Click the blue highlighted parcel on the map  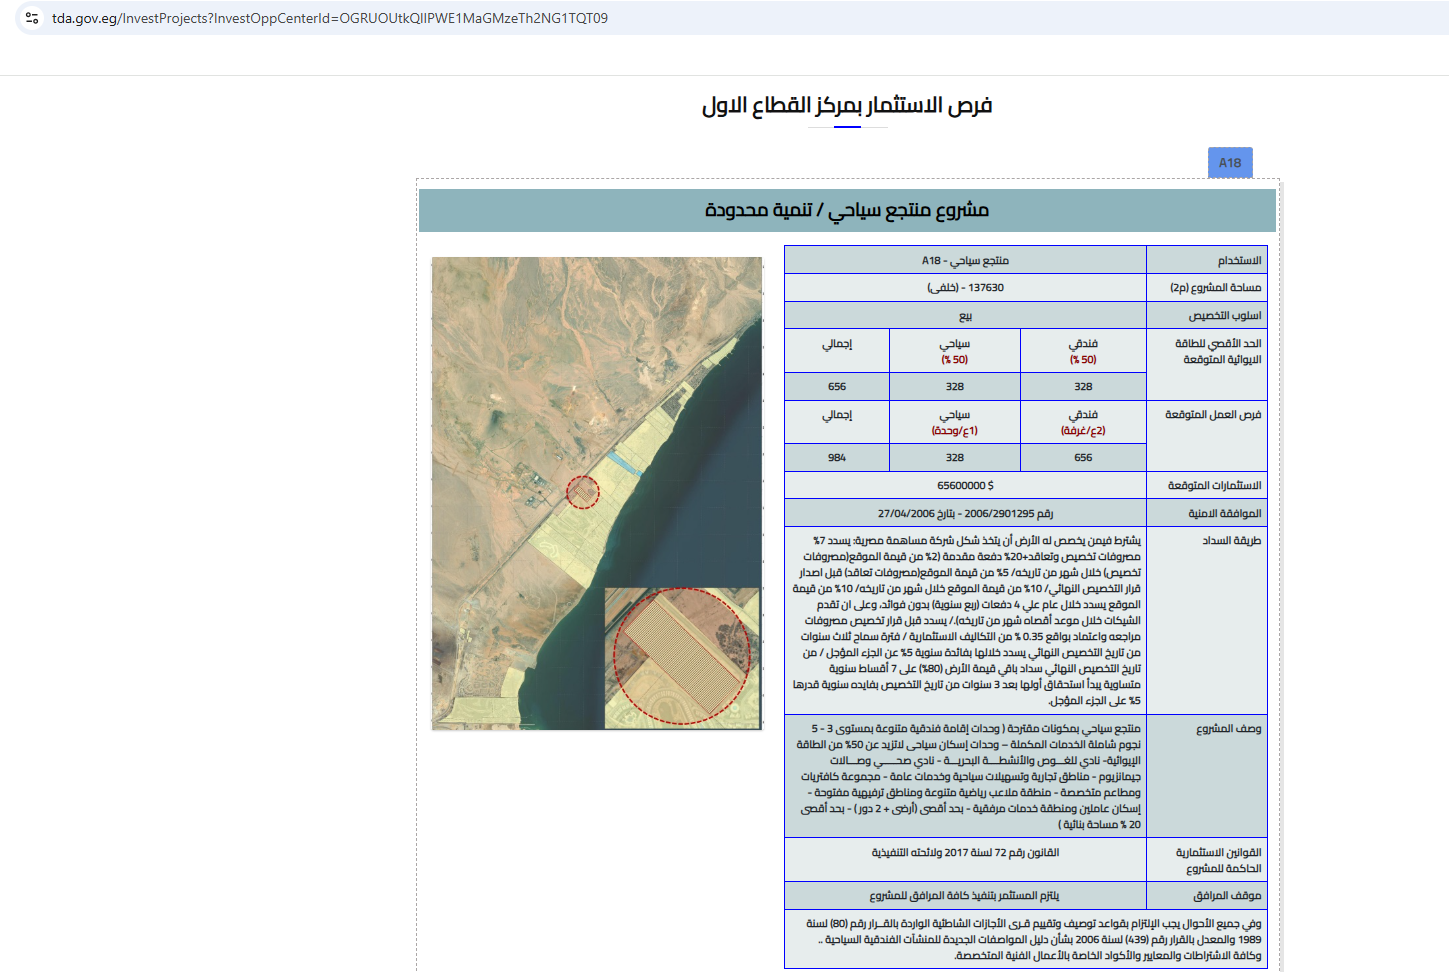[x=624, y=462]
